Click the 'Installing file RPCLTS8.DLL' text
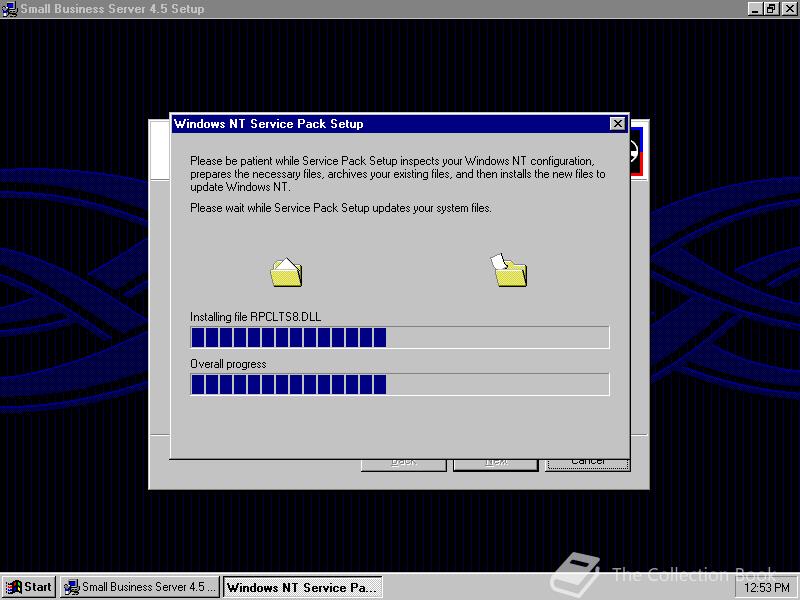The width and height of the screenshot is (800, 600). coord(256,317)
